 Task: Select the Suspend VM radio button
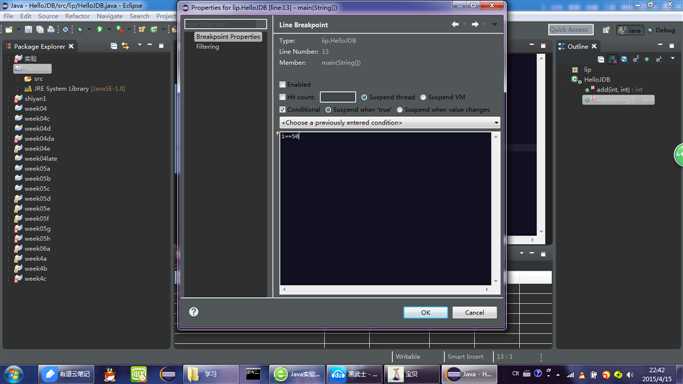pos(423,97)
